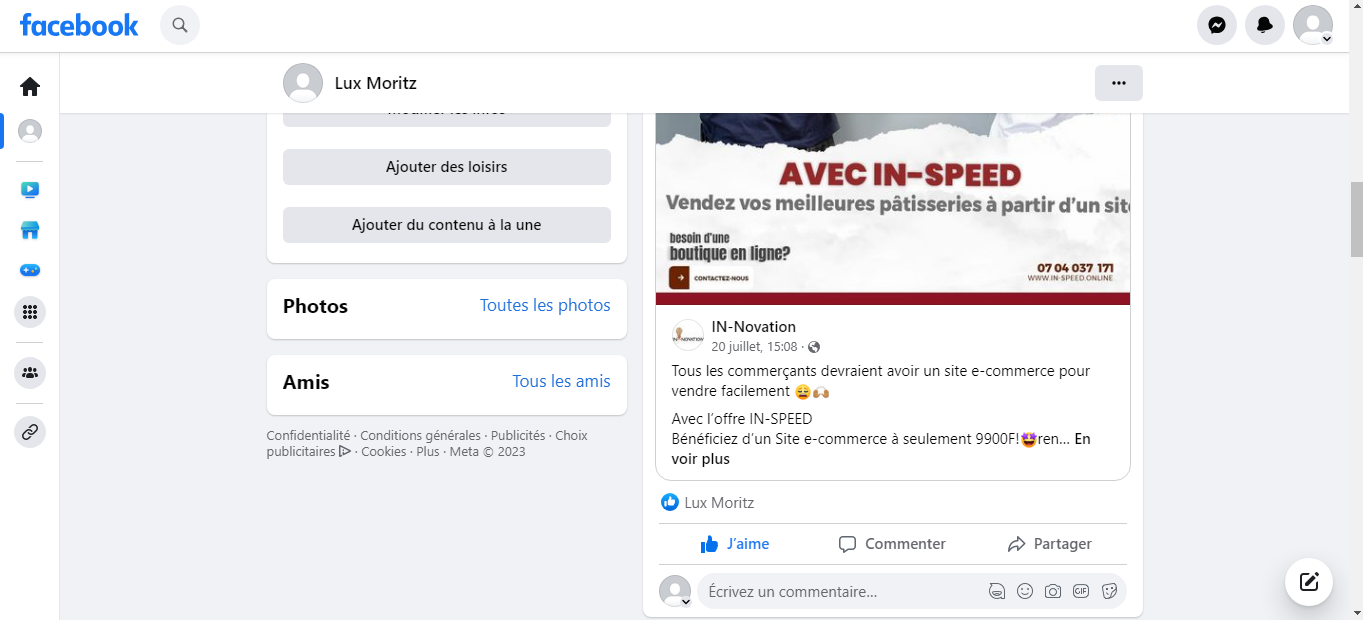Open the Watch video icon
This screenshot has height=620, width=1363.
click(30, 190)
